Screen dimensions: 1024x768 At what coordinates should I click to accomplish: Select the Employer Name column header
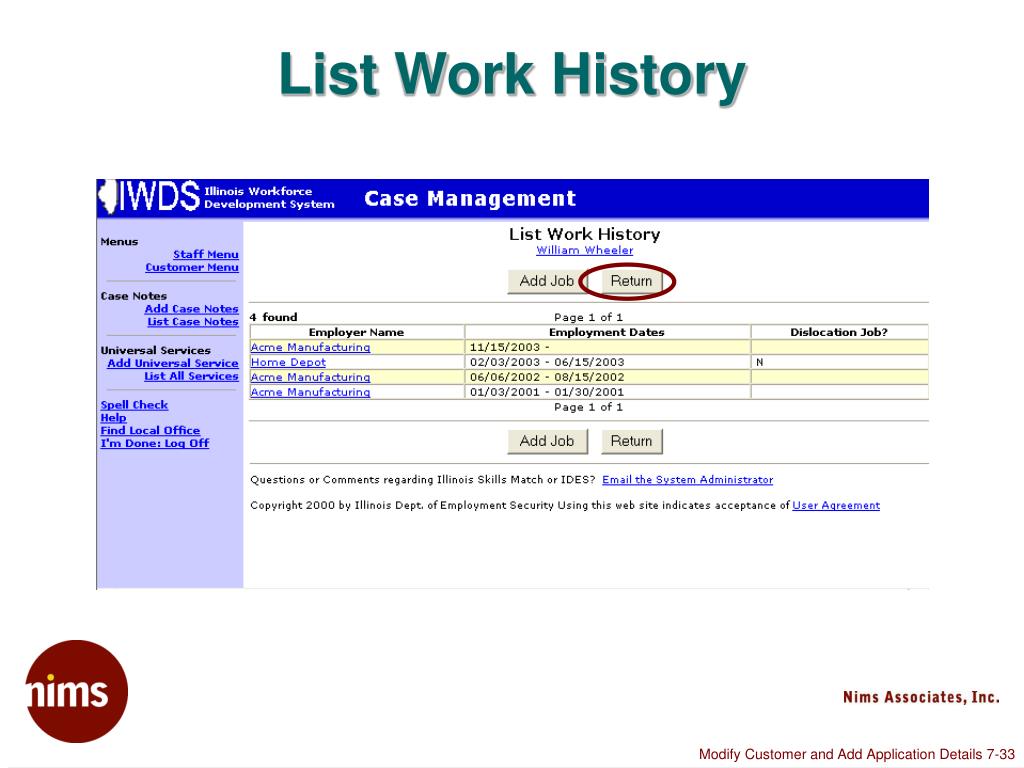click(x=357, y=332)
